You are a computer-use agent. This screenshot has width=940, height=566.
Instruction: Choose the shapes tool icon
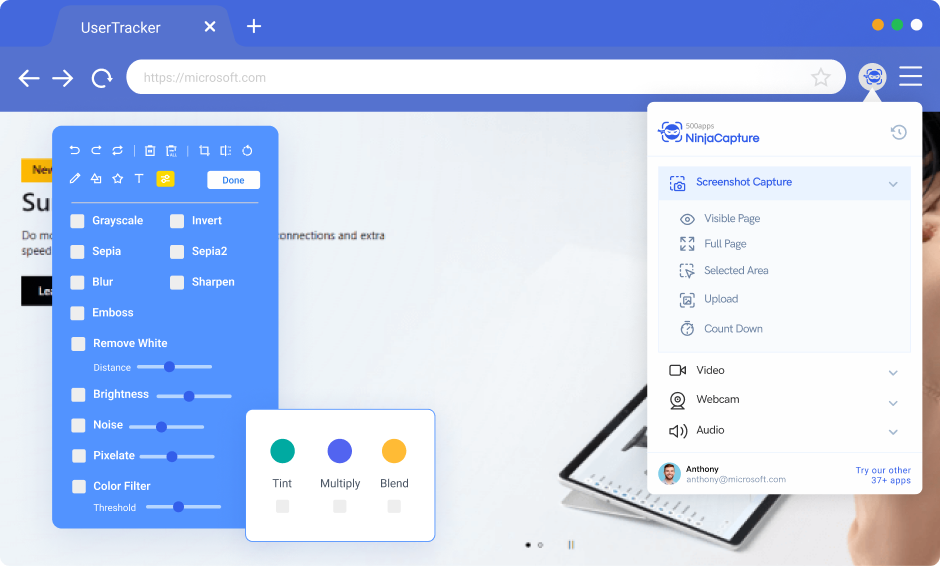click(x=96, y=179)
